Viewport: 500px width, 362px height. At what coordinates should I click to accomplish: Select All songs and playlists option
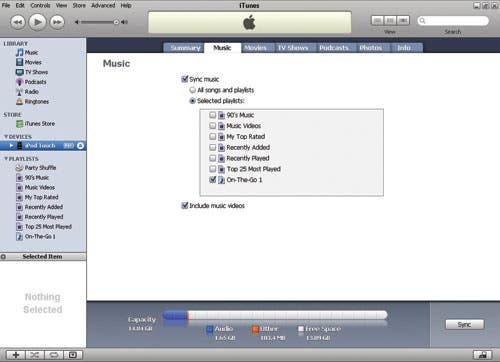pyautogui.click(x=192, y=90)
